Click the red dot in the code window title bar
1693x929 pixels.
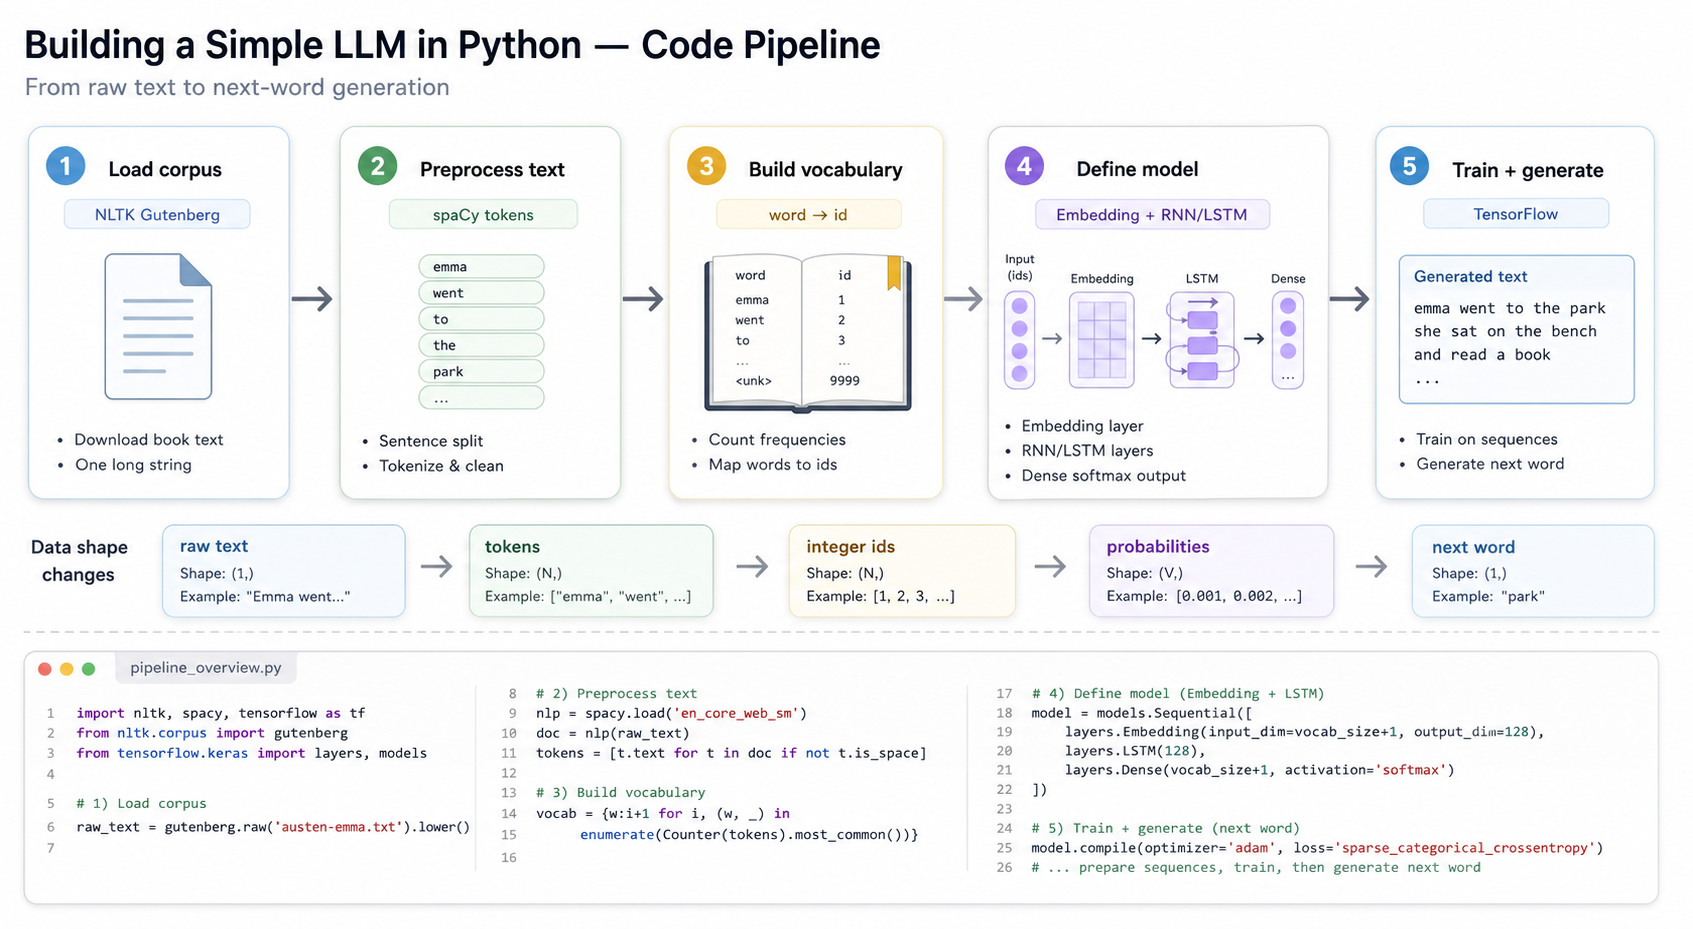coord(45,669)
